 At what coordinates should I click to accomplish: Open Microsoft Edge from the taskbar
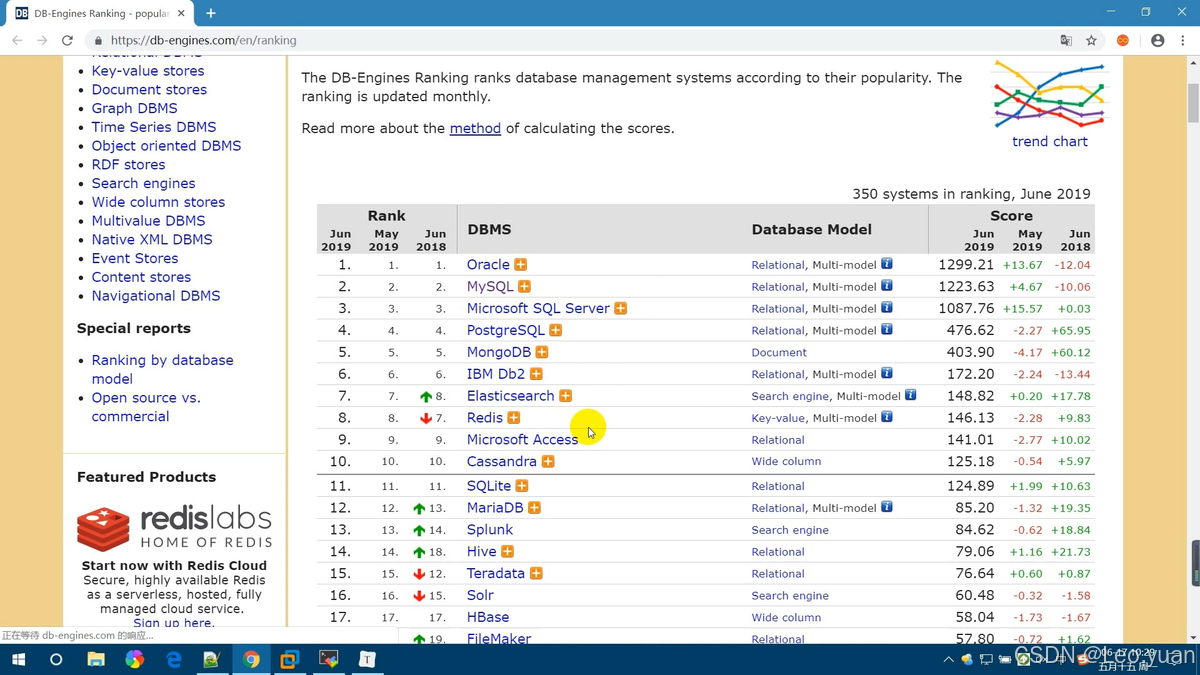tap(174, 659)
